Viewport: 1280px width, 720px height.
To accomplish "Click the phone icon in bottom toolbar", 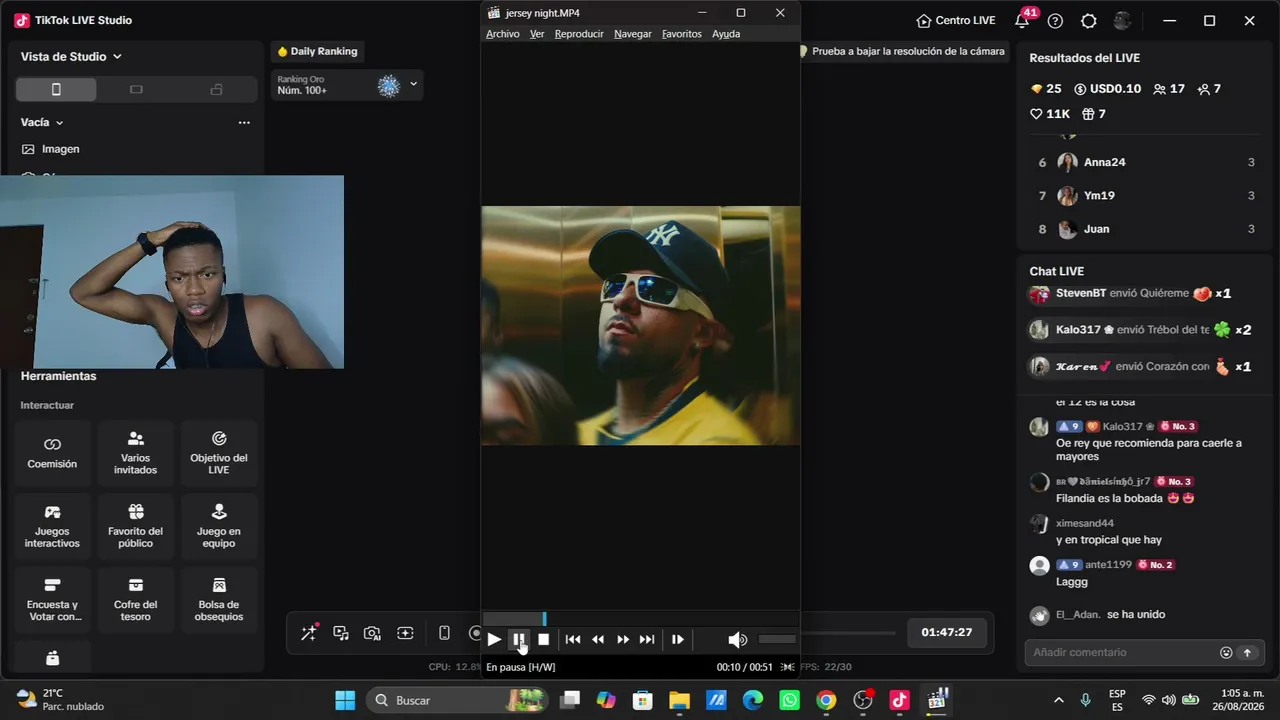I will [445, 633].
